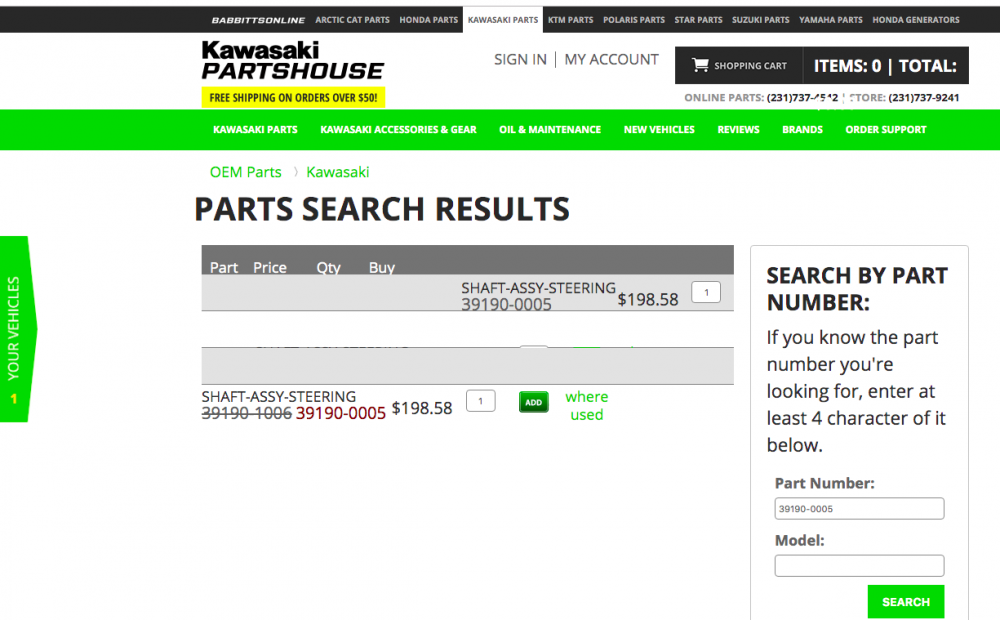Viewport: 1000px width, 620px height.
Task: View cart Items and Total summary
Action: (x=885, y=66)
